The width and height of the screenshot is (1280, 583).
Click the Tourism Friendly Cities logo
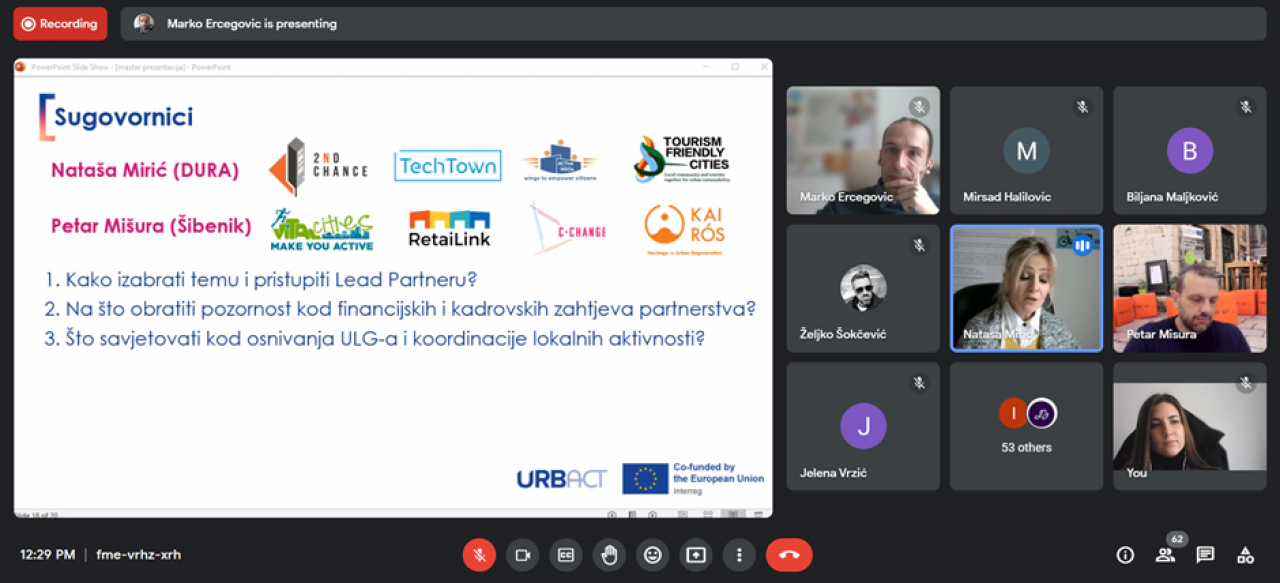tap(682, 160)
